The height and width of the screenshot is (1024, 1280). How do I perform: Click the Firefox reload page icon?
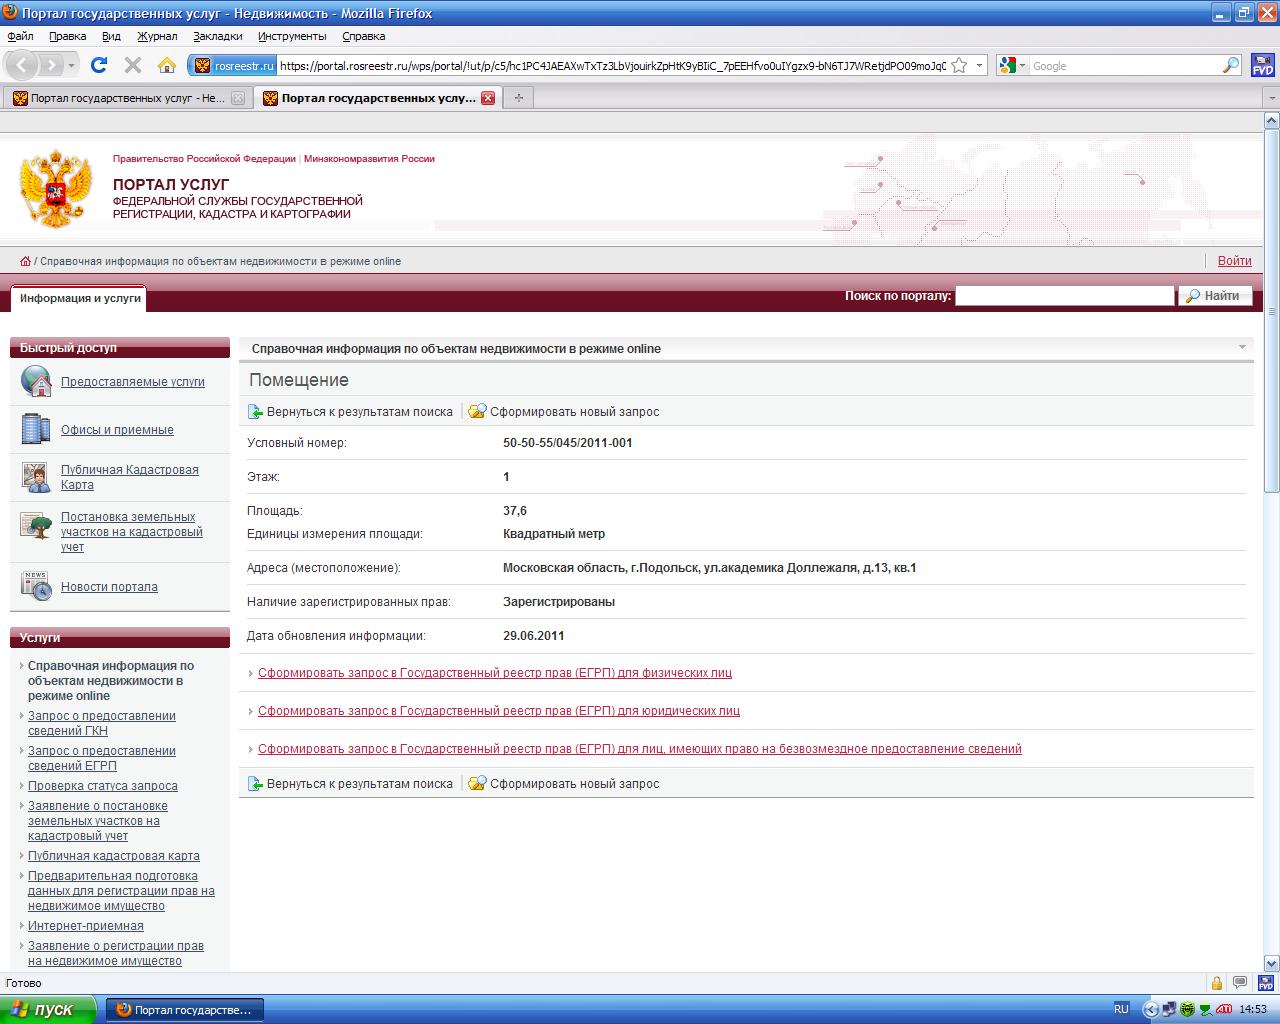point(98,65)
